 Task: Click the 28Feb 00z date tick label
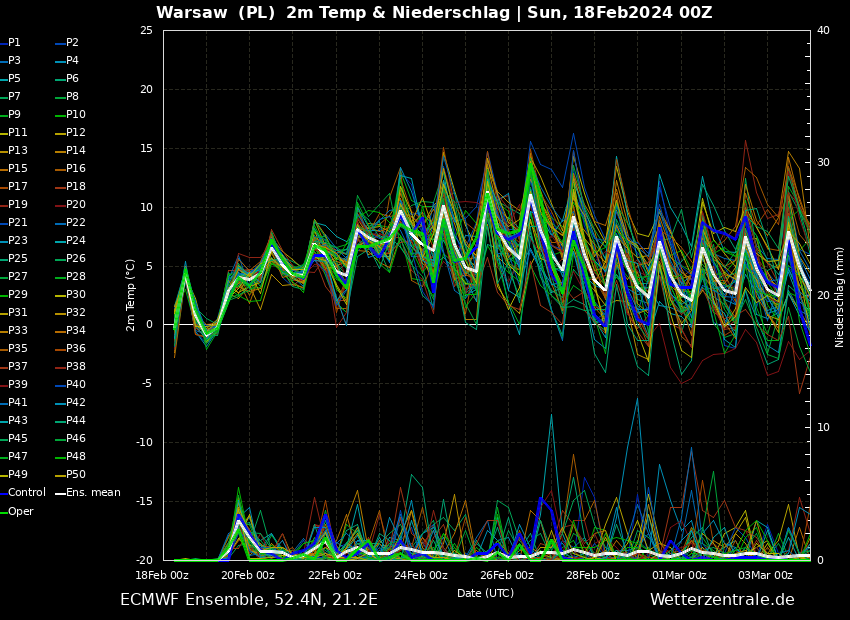click(x=593, y=576)
